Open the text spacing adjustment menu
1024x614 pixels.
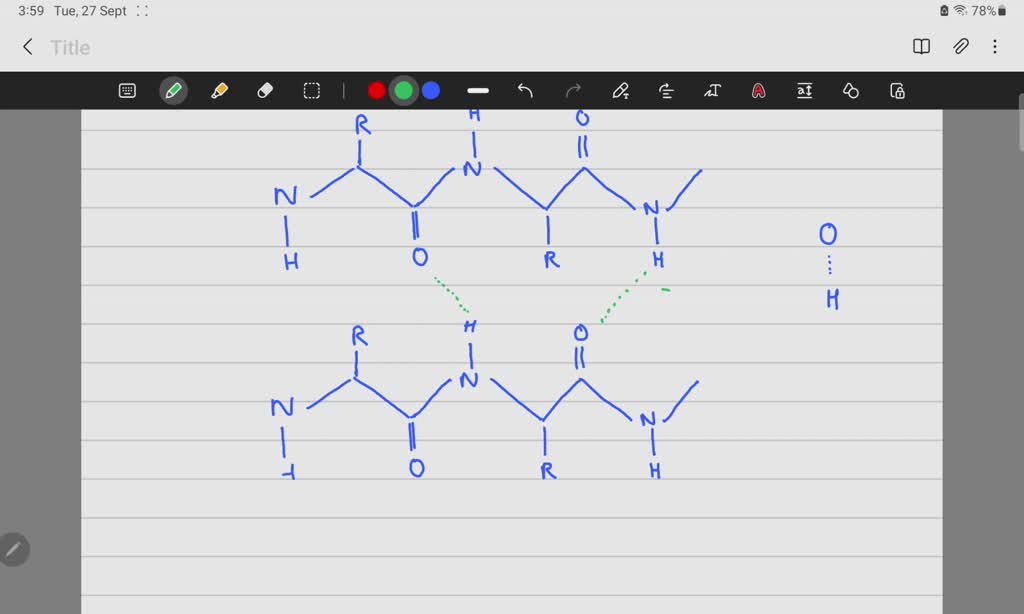click(804, 90)
